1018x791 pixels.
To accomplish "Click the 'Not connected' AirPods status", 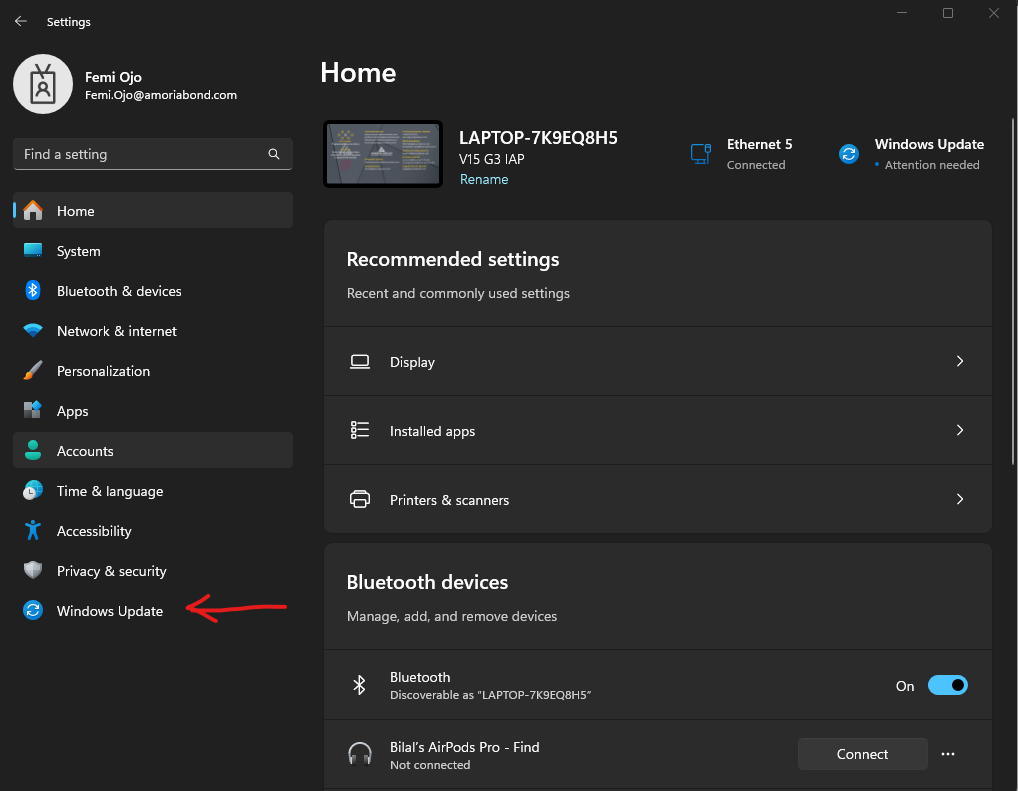I will (x=430, y=765).
